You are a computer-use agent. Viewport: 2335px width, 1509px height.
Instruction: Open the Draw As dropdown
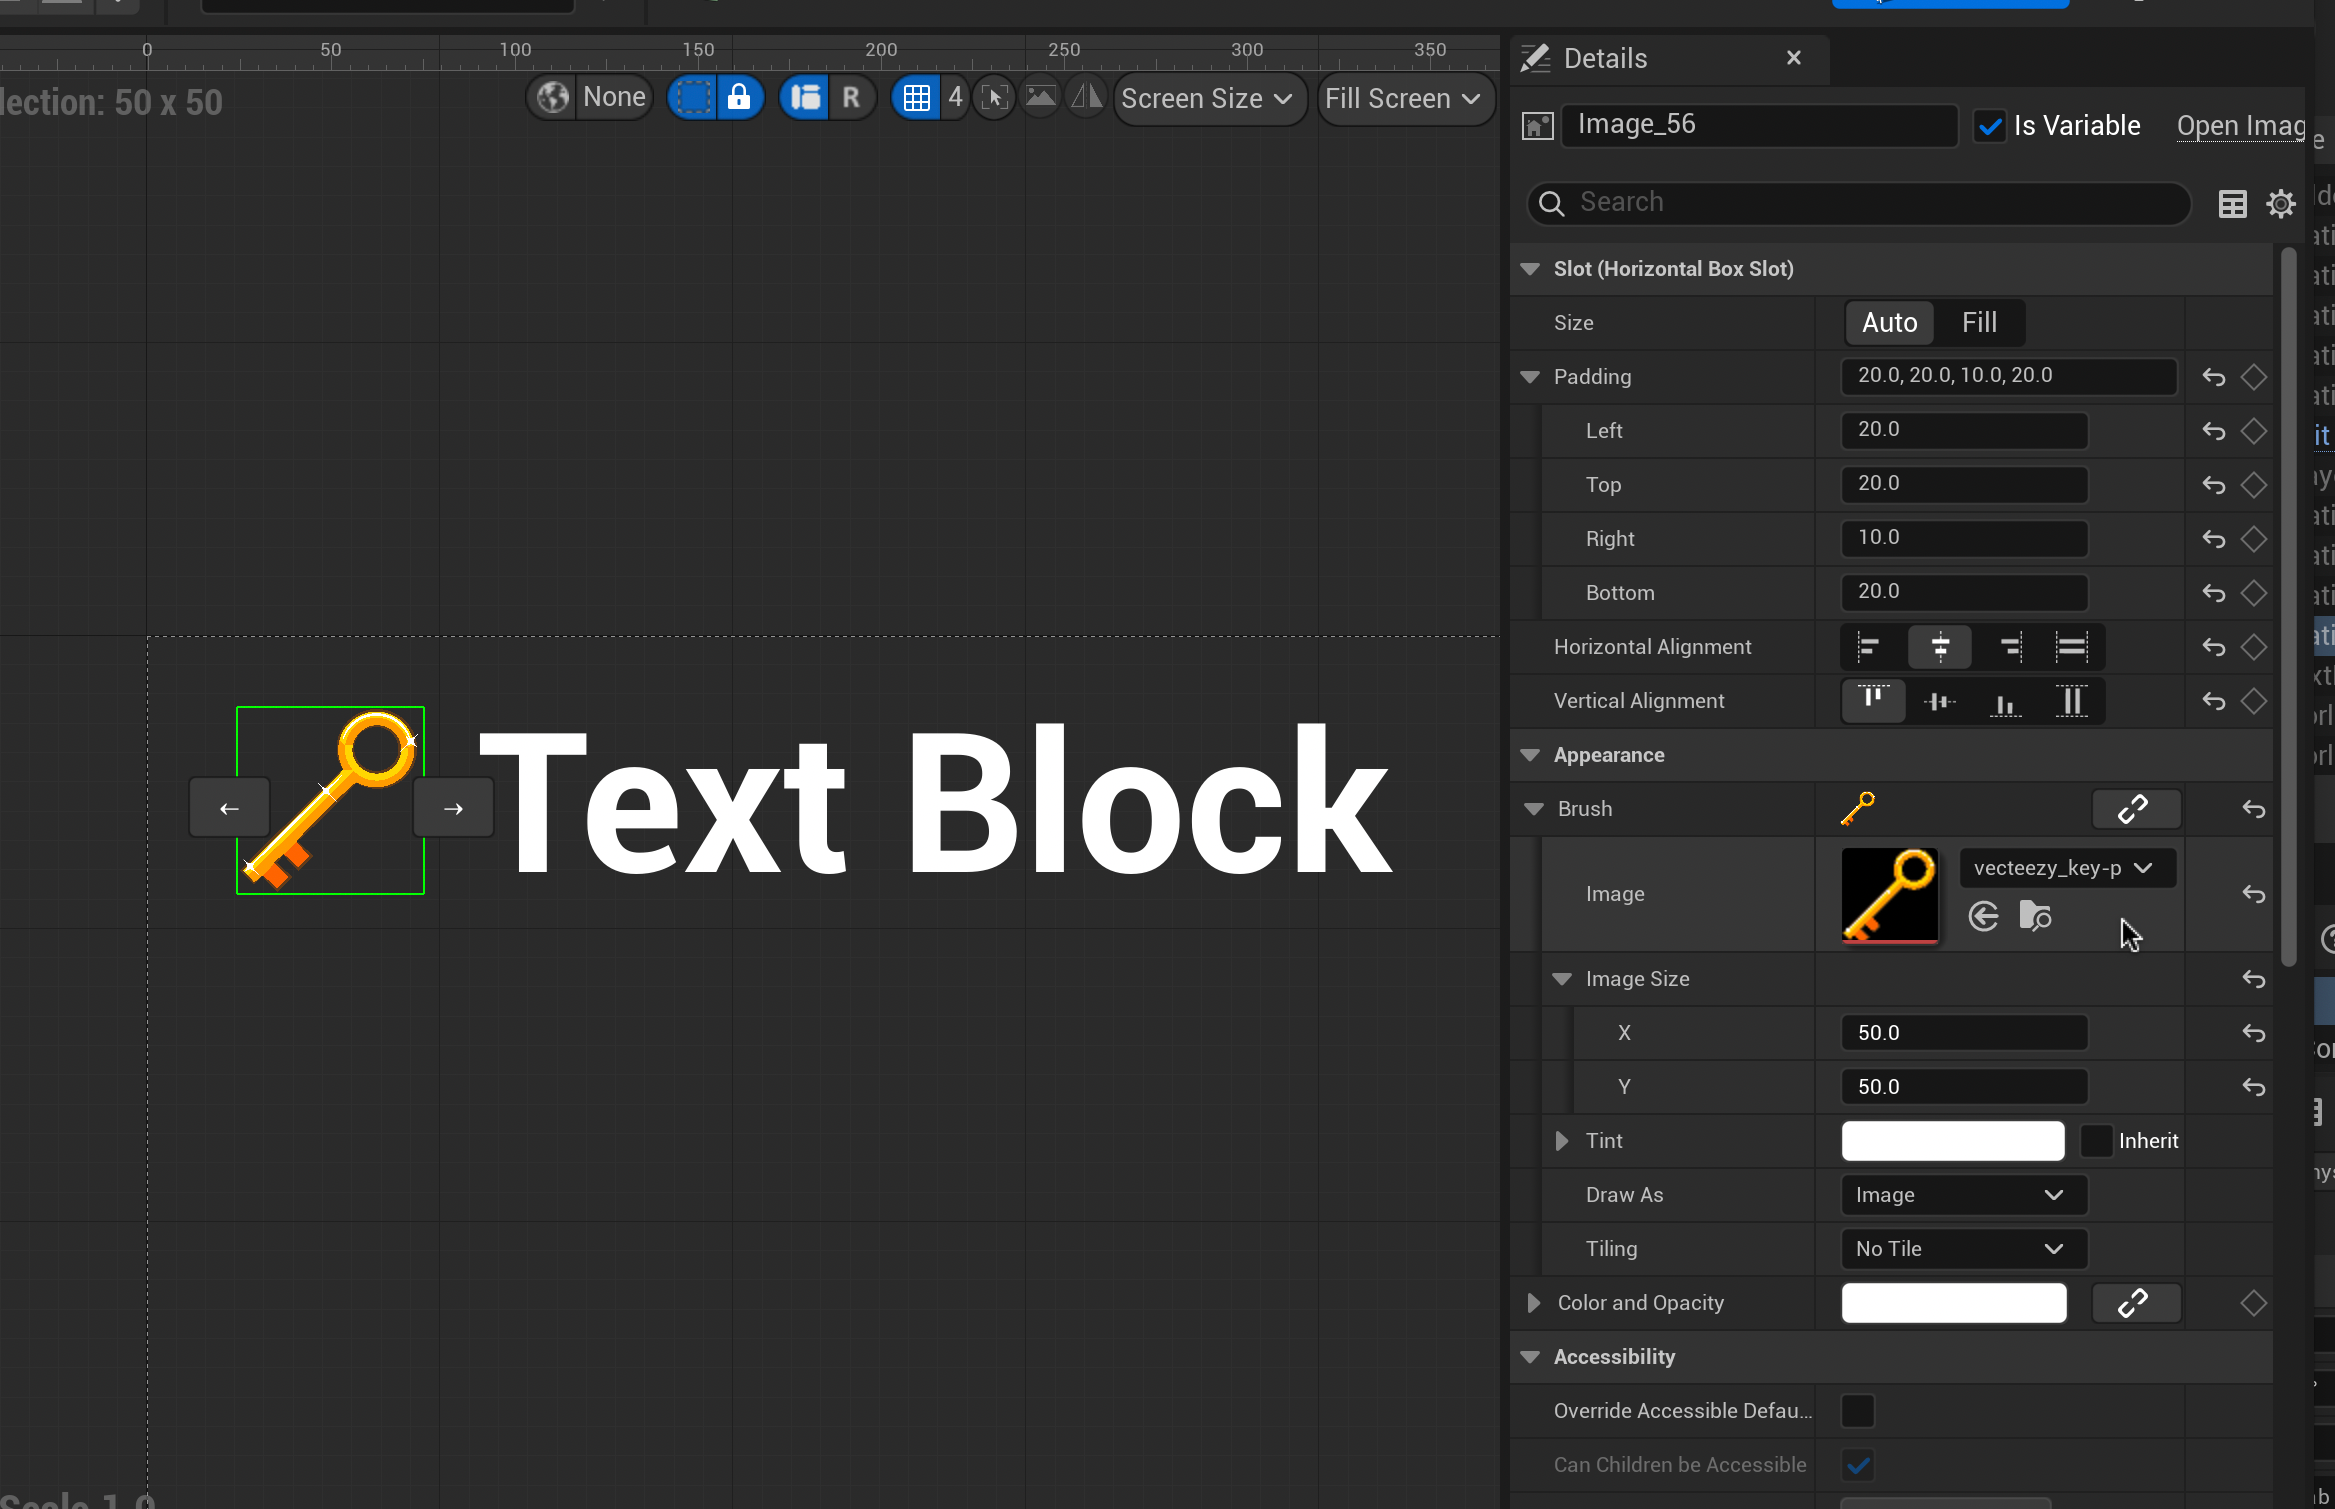tap(1962, 1195)
